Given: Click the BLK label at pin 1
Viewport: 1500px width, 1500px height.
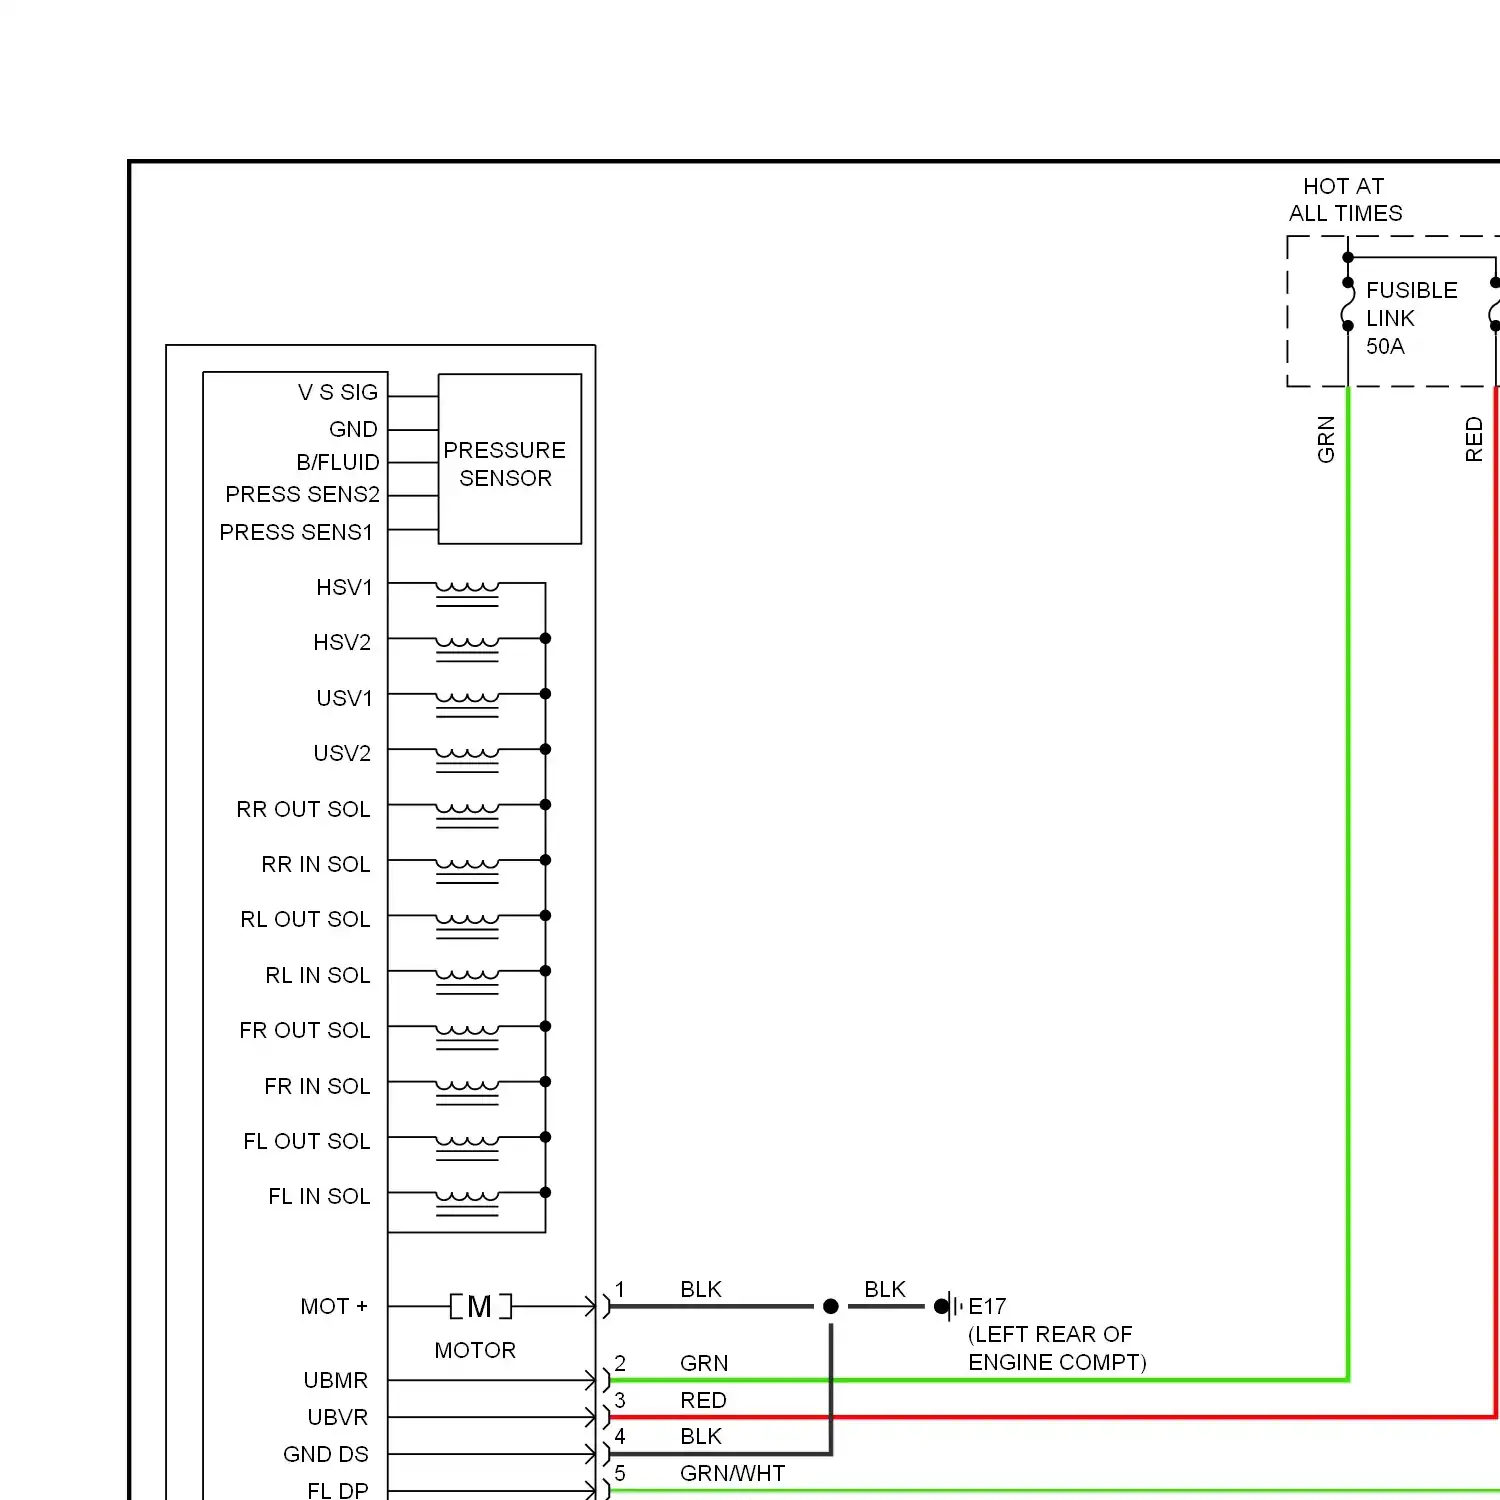Looking at the screenshot, I should tap(701, 1289).
